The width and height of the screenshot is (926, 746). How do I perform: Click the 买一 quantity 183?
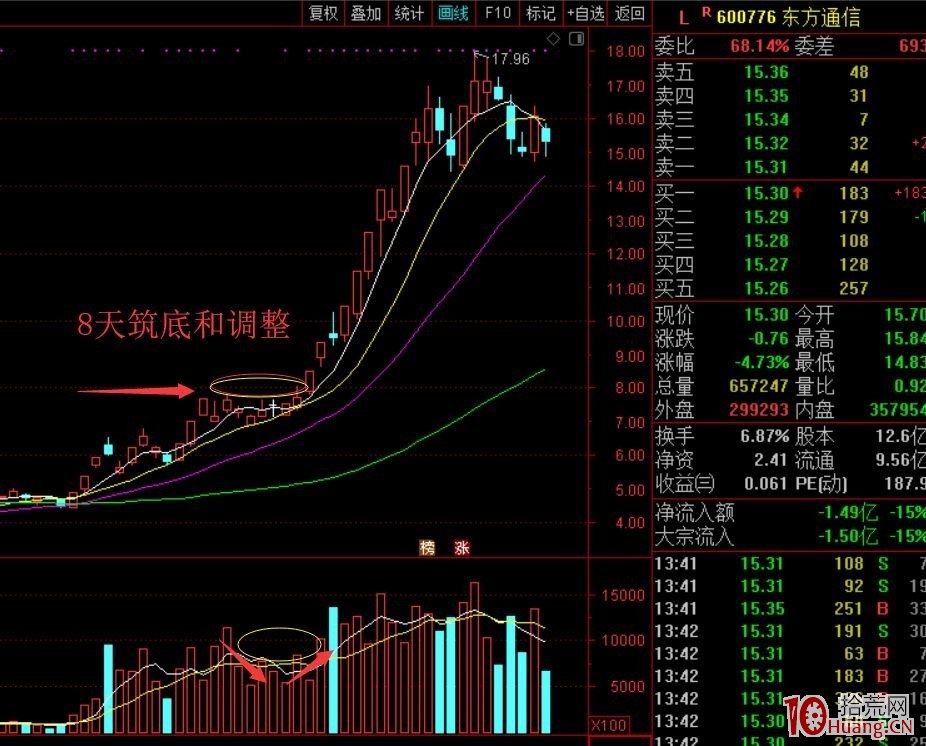(853, 193)
